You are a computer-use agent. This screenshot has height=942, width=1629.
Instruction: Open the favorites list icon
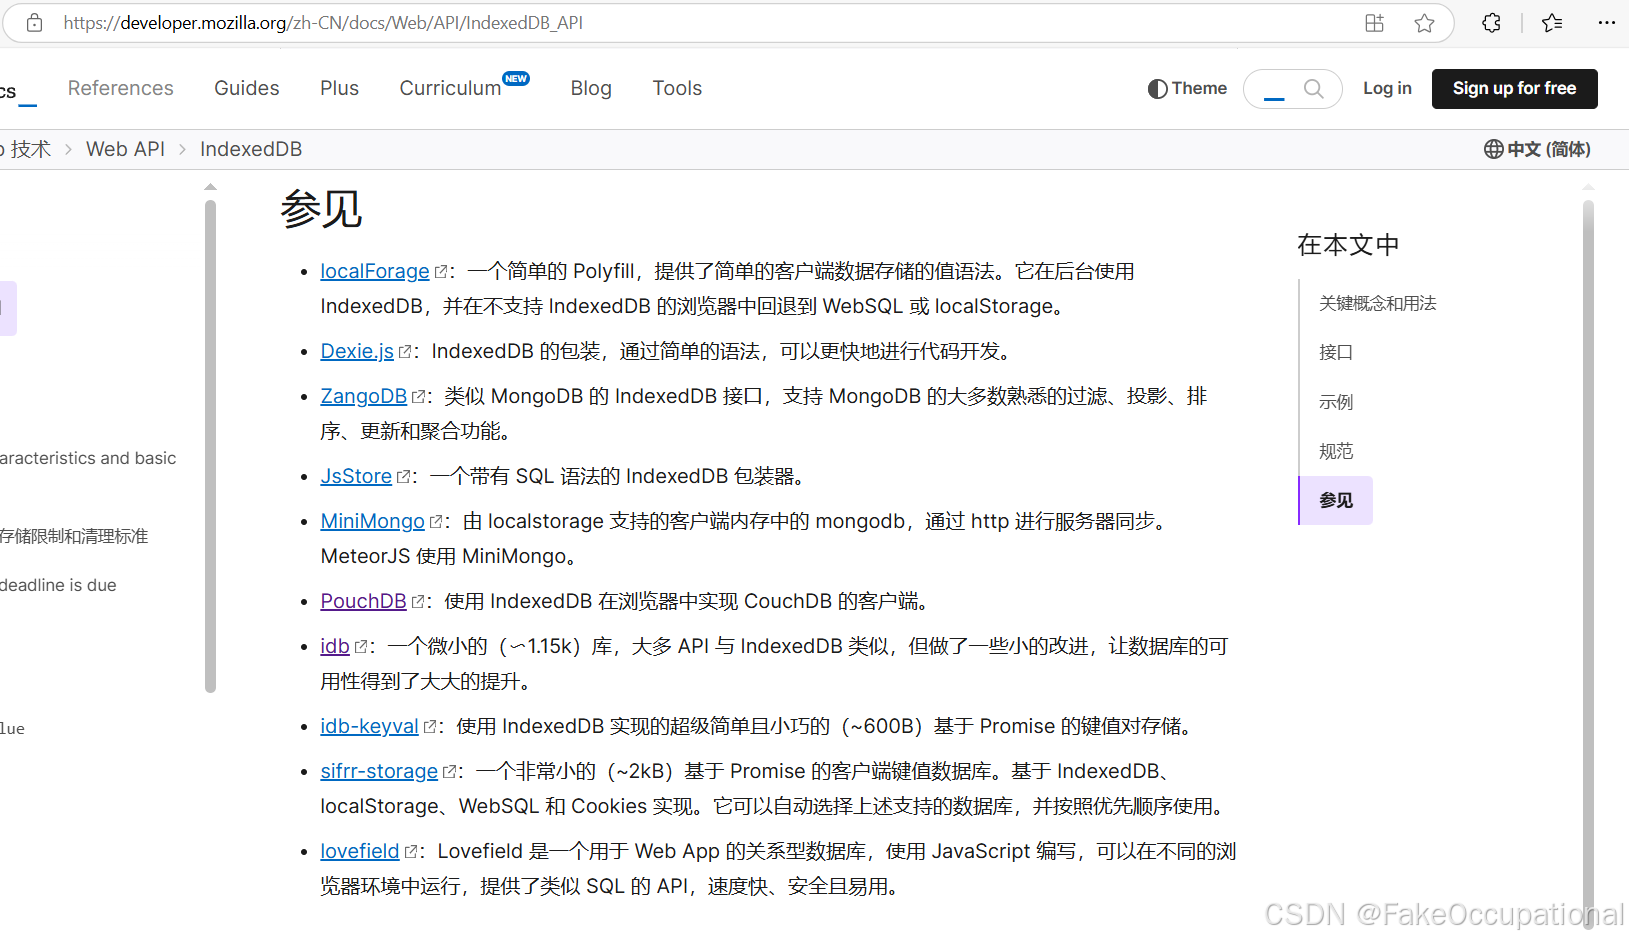1552,23
